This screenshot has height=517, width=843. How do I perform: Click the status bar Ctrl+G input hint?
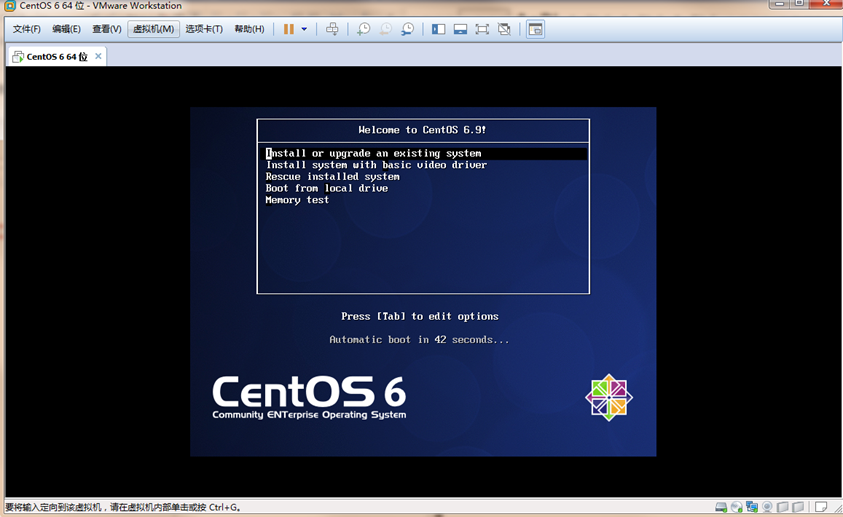point(123,507)
